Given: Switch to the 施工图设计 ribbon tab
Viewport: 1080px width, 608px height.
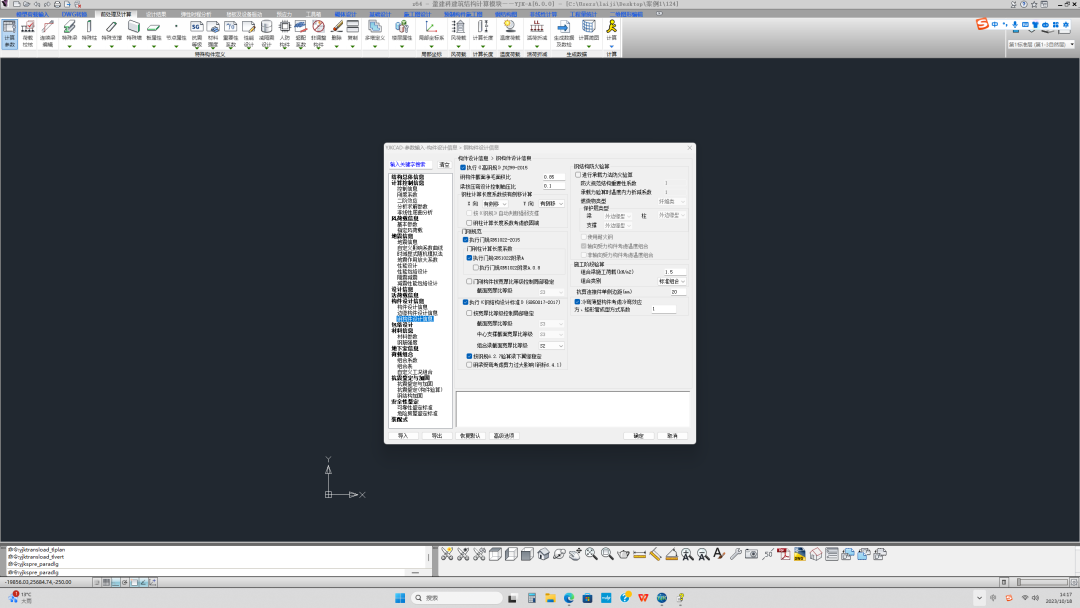Looking at the screenshot, I should (x=417, y=14).
